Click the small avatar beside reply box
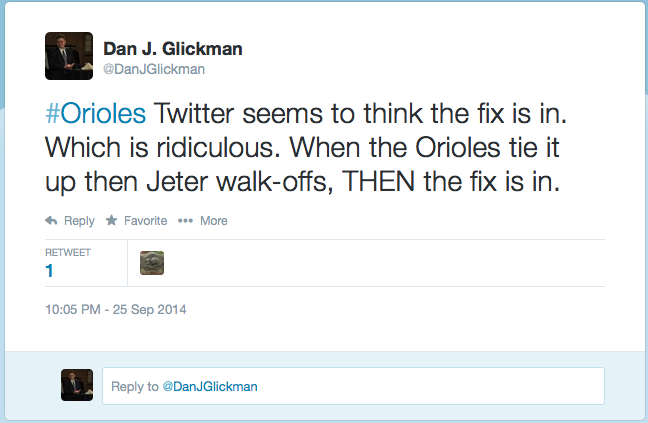Image resolution: width=648 pixels, height=423 pixels. tap(77, 385)
